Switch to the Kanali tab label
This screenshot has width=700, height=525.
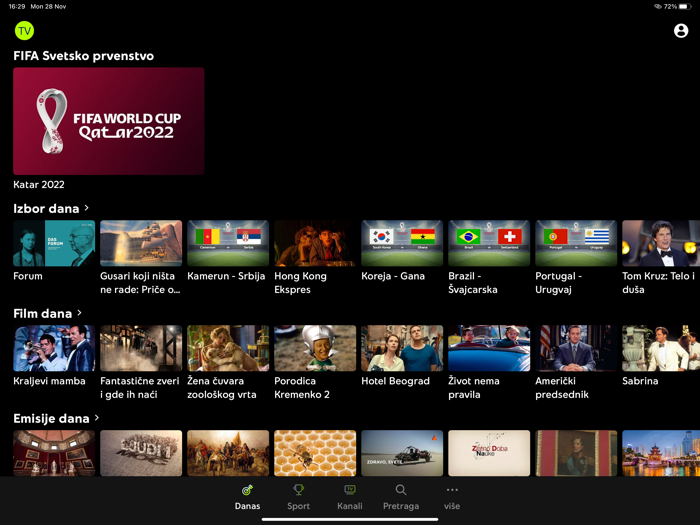350,506
